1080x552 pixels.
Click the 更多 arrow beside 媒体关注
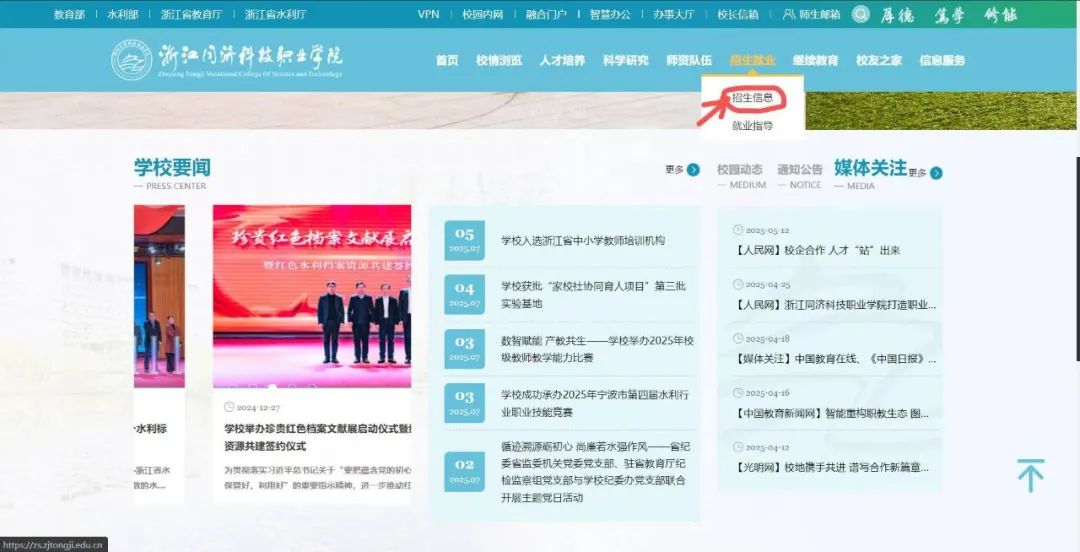click(x=936, y=173)
